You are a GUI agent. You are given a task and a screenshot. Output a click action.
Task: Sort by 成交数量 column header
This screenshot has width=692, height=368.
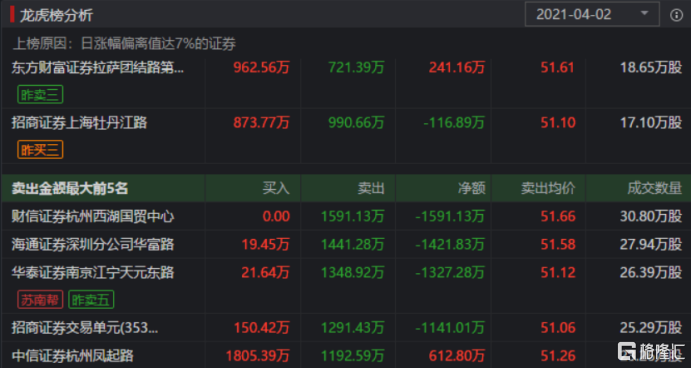(x=654, y=188)
